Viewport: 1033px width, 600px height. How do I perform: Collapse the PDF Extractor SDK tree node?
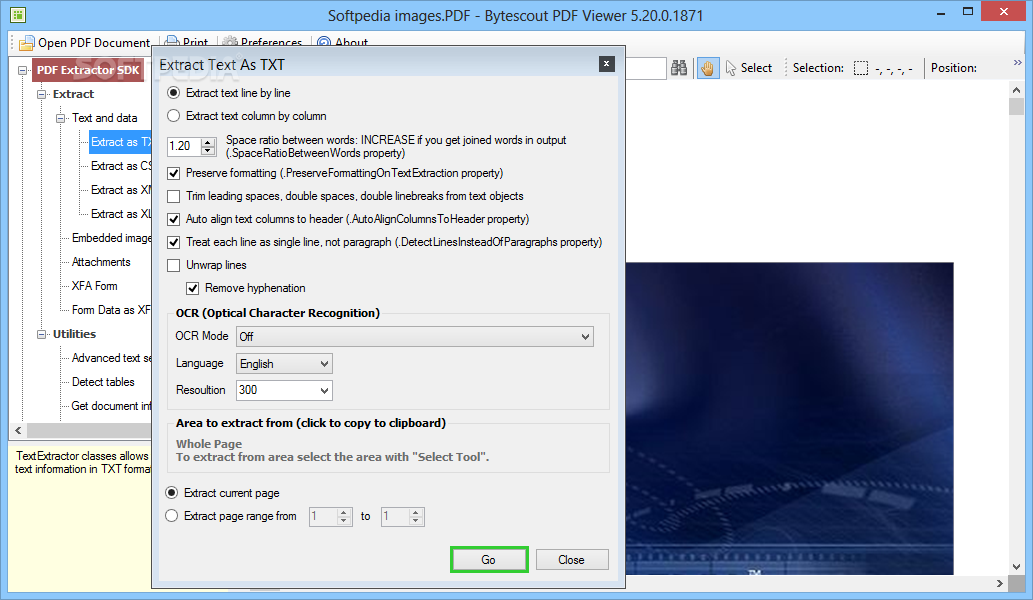pyautogui.click(x=23, y=70)
